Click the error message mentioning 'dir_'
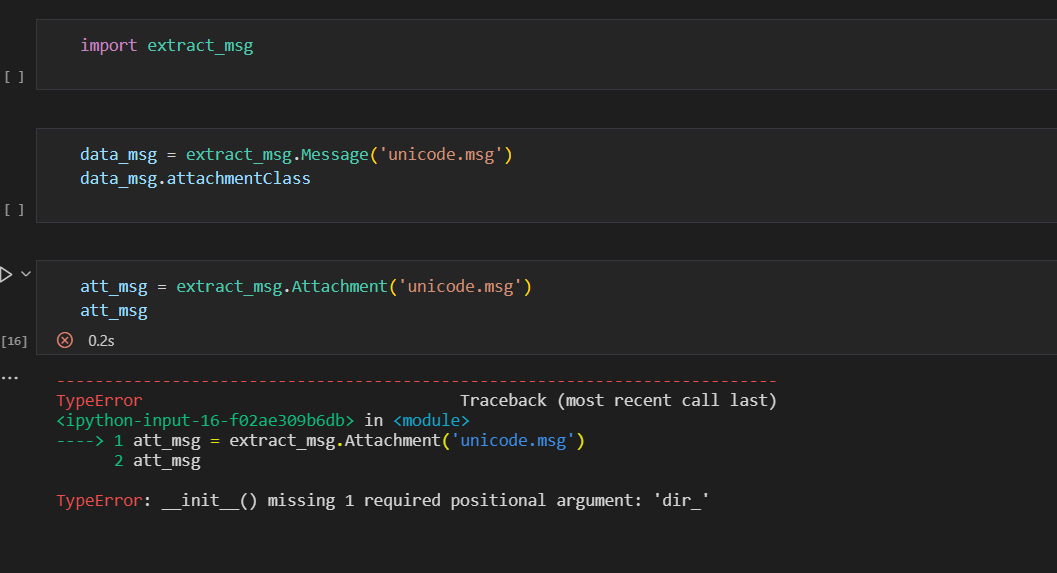Screen dimensions: 1057x573 click(x=383, y=501)
